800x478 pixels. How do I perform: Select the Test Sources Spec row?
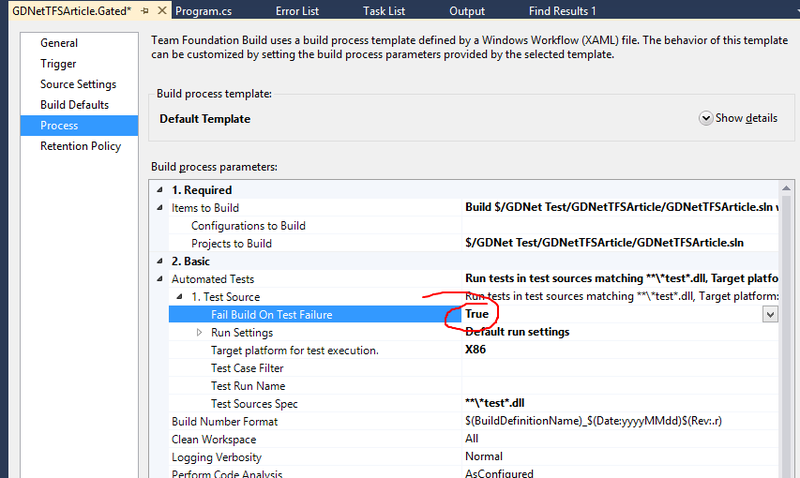click(315, 404)
